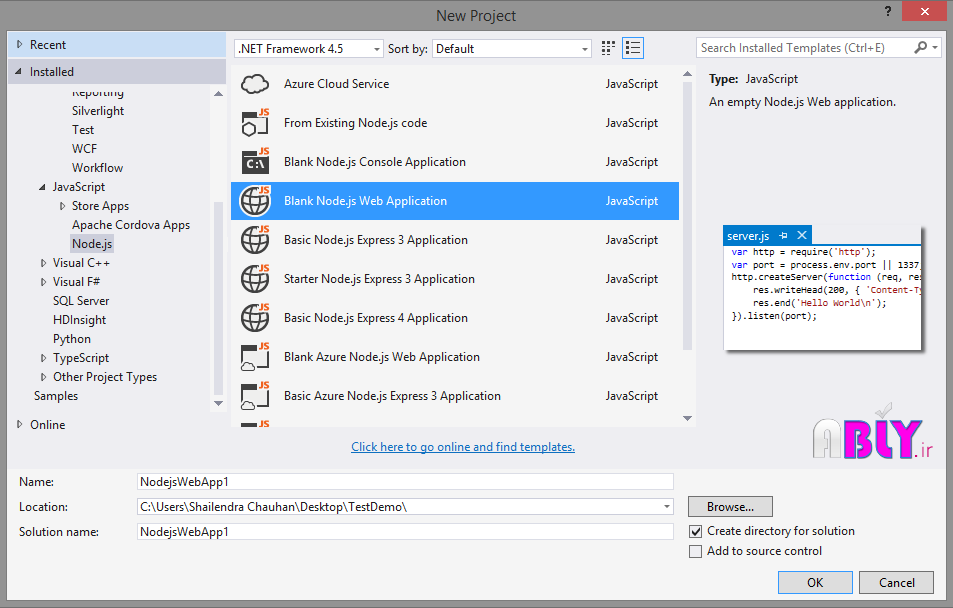The height and width of the screenshot is (608, 953).
Task: Select HDInsight in the tree
Action: [79, 320]
